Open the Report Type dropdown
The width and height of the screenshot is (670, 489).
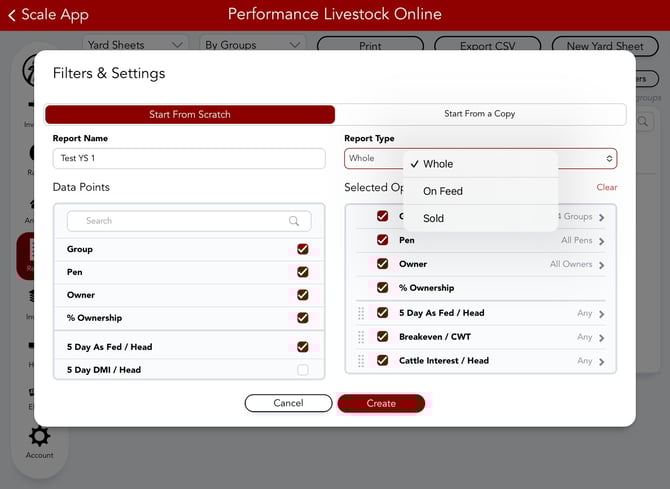[x=480, y=158]
